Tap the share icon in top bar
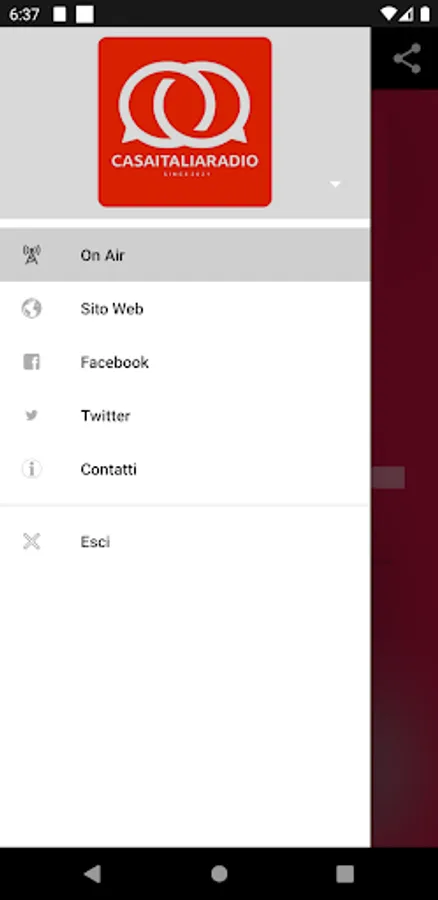This screenshot has width=438, height=900. coord(407,59)
